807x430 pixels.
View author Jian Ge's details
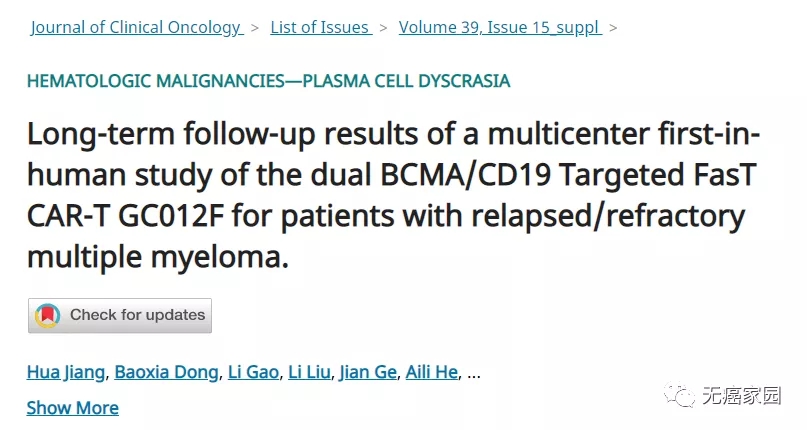367,373
